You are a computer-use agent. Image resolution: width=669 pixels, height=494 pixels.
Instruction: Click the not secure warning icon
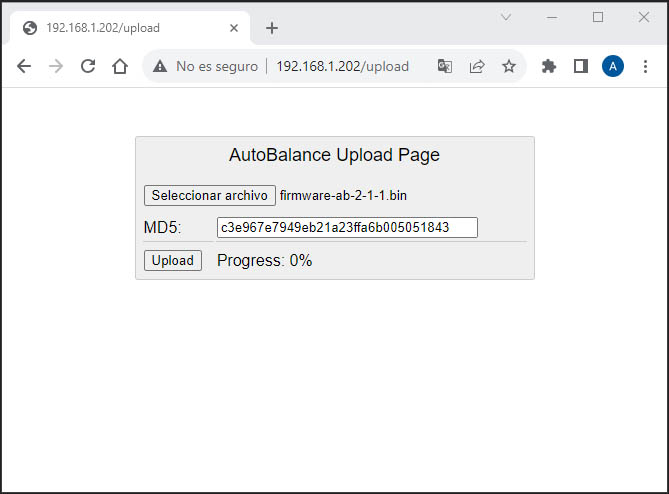click(160, 66)
